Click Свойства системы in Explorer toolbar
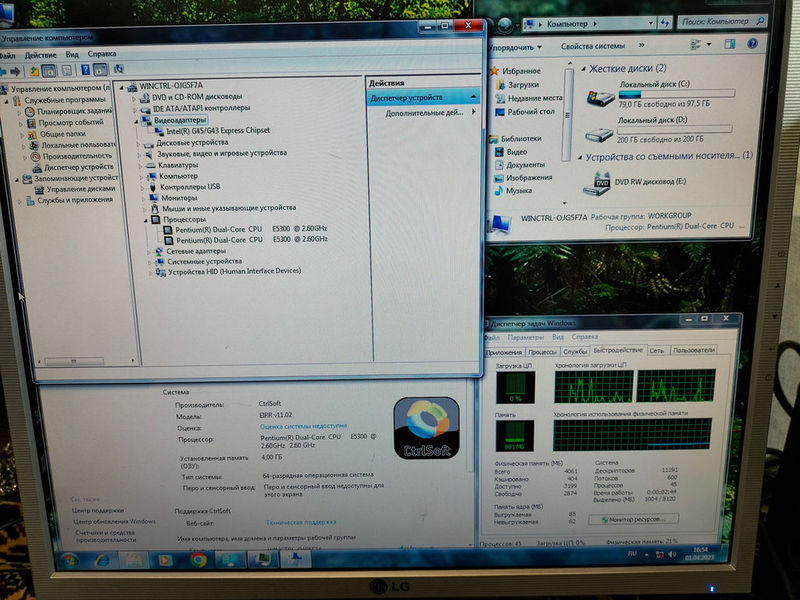Image resolution: width=800 pixels, height=600 pixels. (592, 46)
